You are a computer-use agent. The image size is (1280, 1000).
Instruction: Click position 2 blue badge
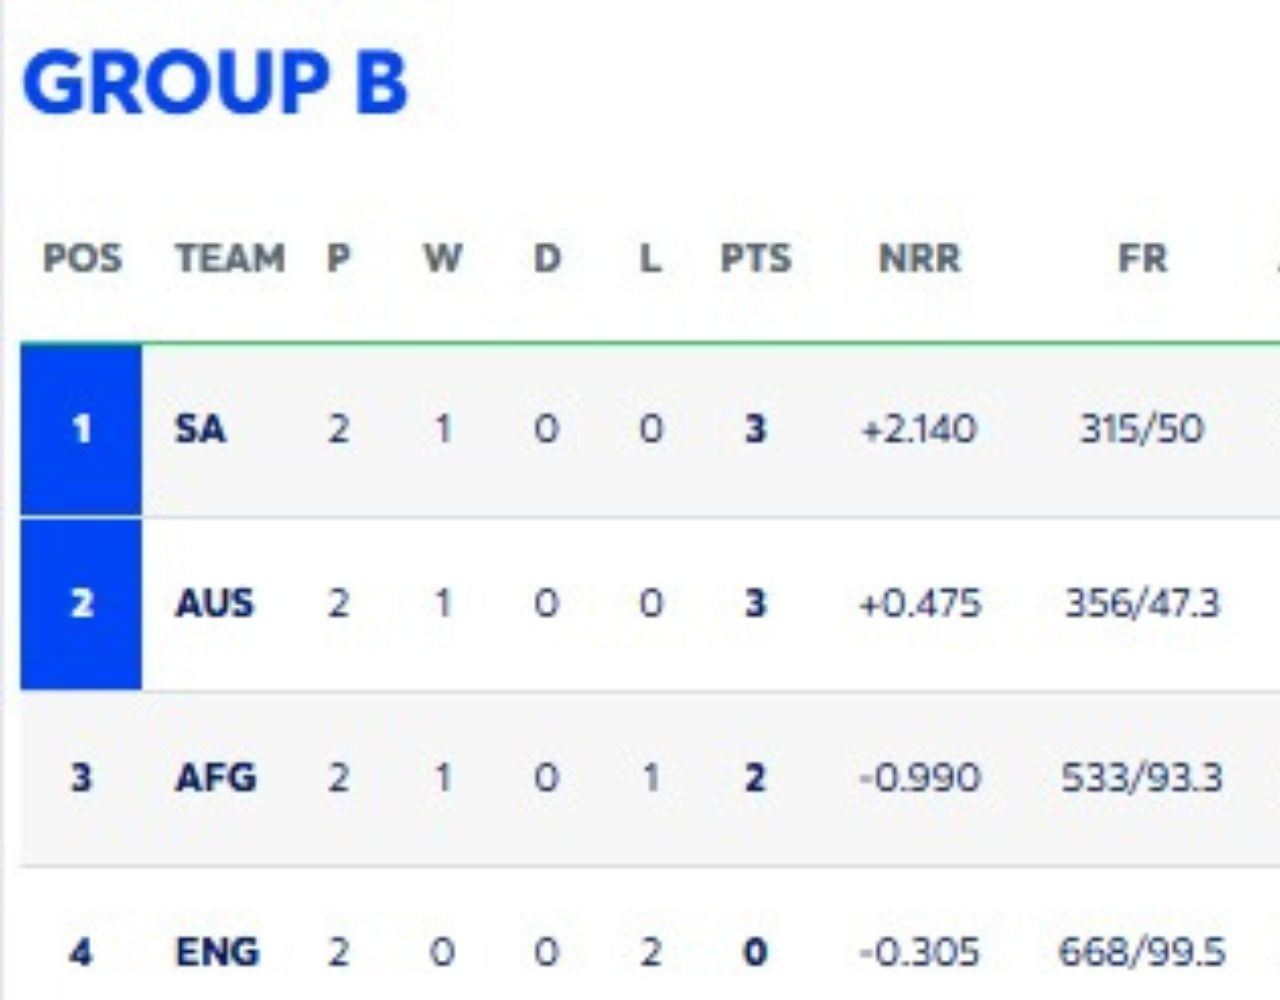click(x=81, y=604)
